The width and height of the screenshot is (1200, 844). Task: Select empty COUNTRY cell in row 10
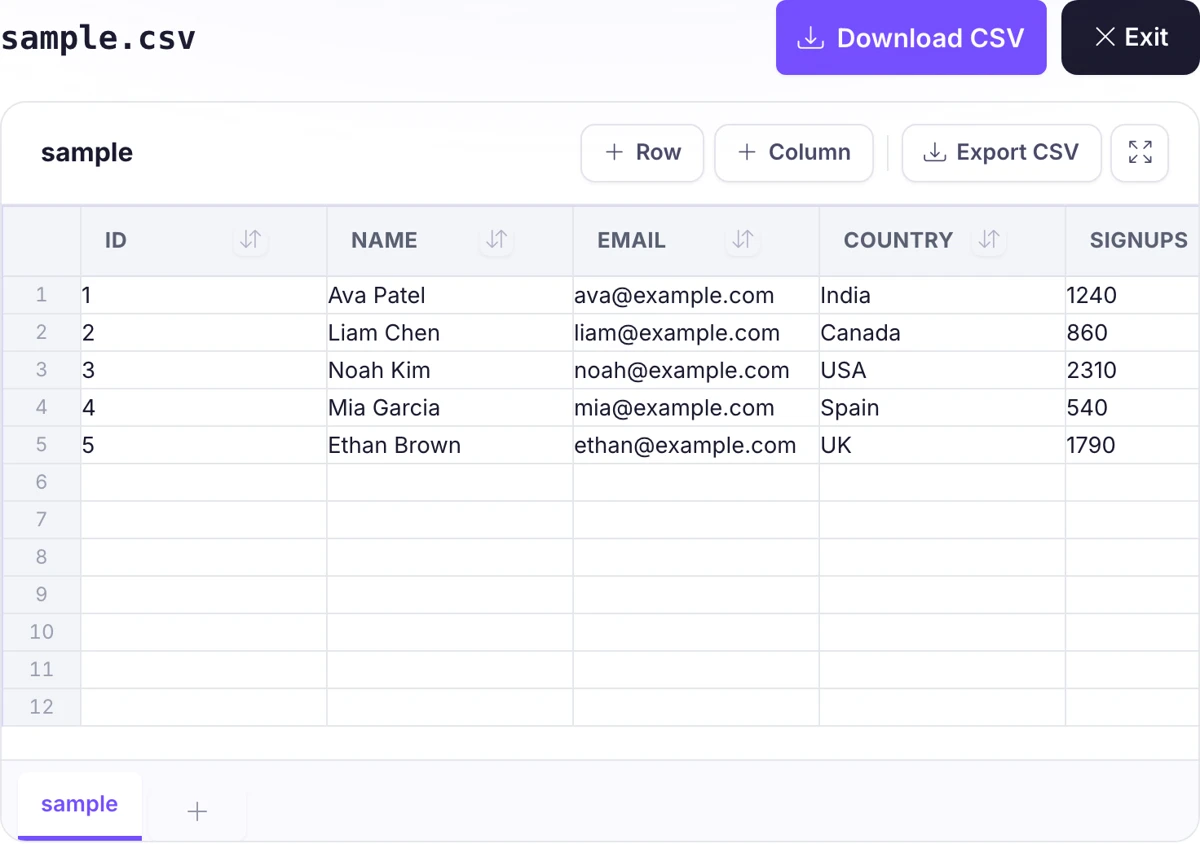pyautogui.click(x=942, y=632)
